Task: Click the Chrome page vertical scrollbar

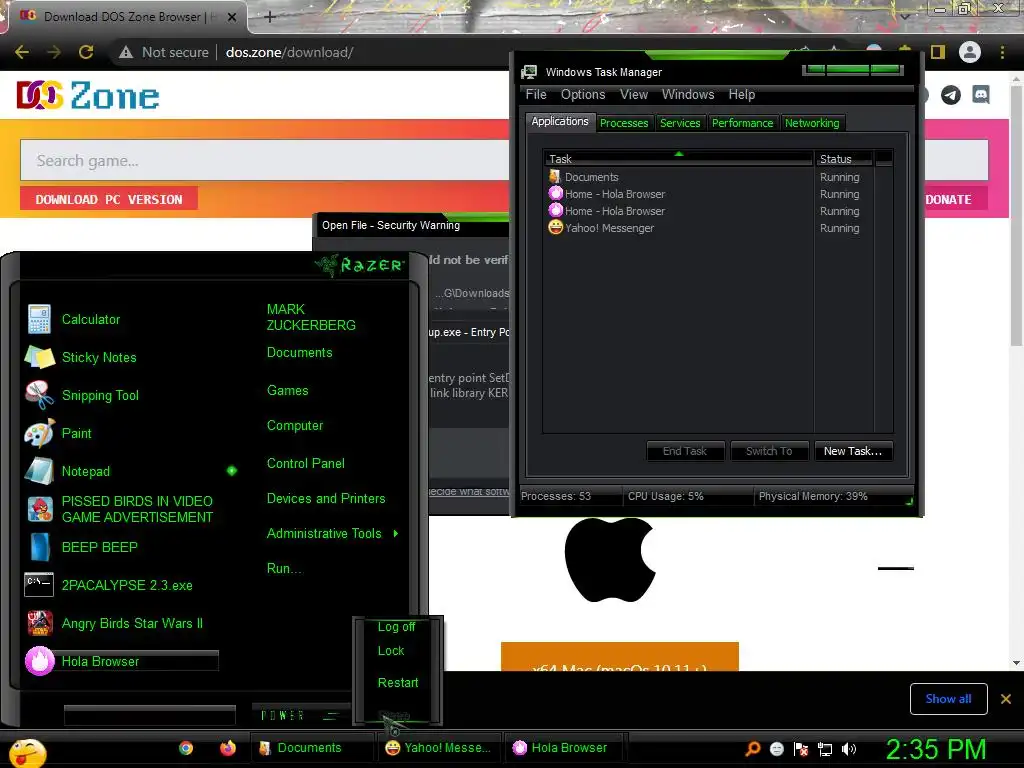Action: [1016, 216]
